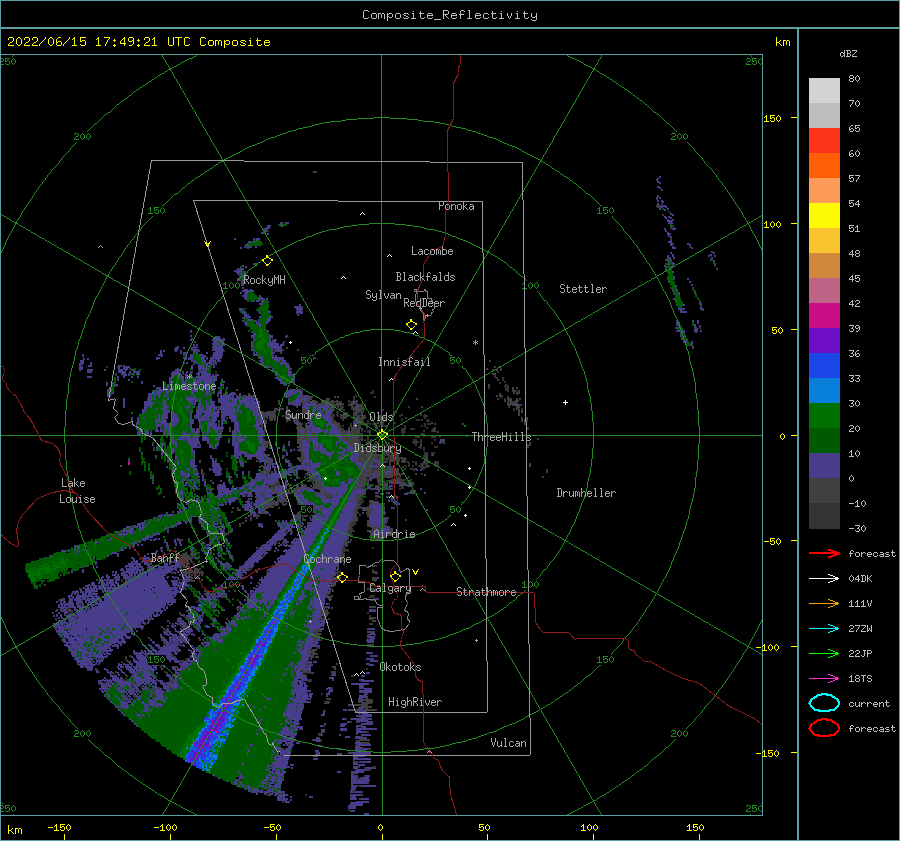Click the Strathmore label

point(486,592)
